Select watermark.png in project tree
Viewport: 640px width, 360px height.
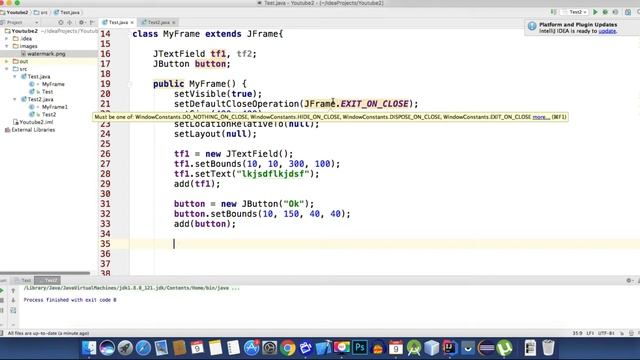pyautogui.click(x=46, y=54)
